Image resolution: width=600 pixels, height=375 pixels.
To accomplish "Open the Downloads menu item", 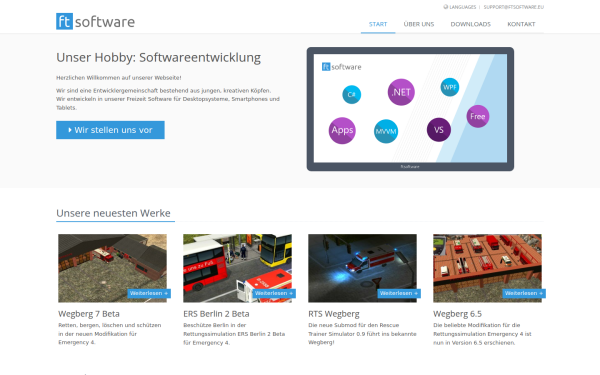I will pos(471,24).
